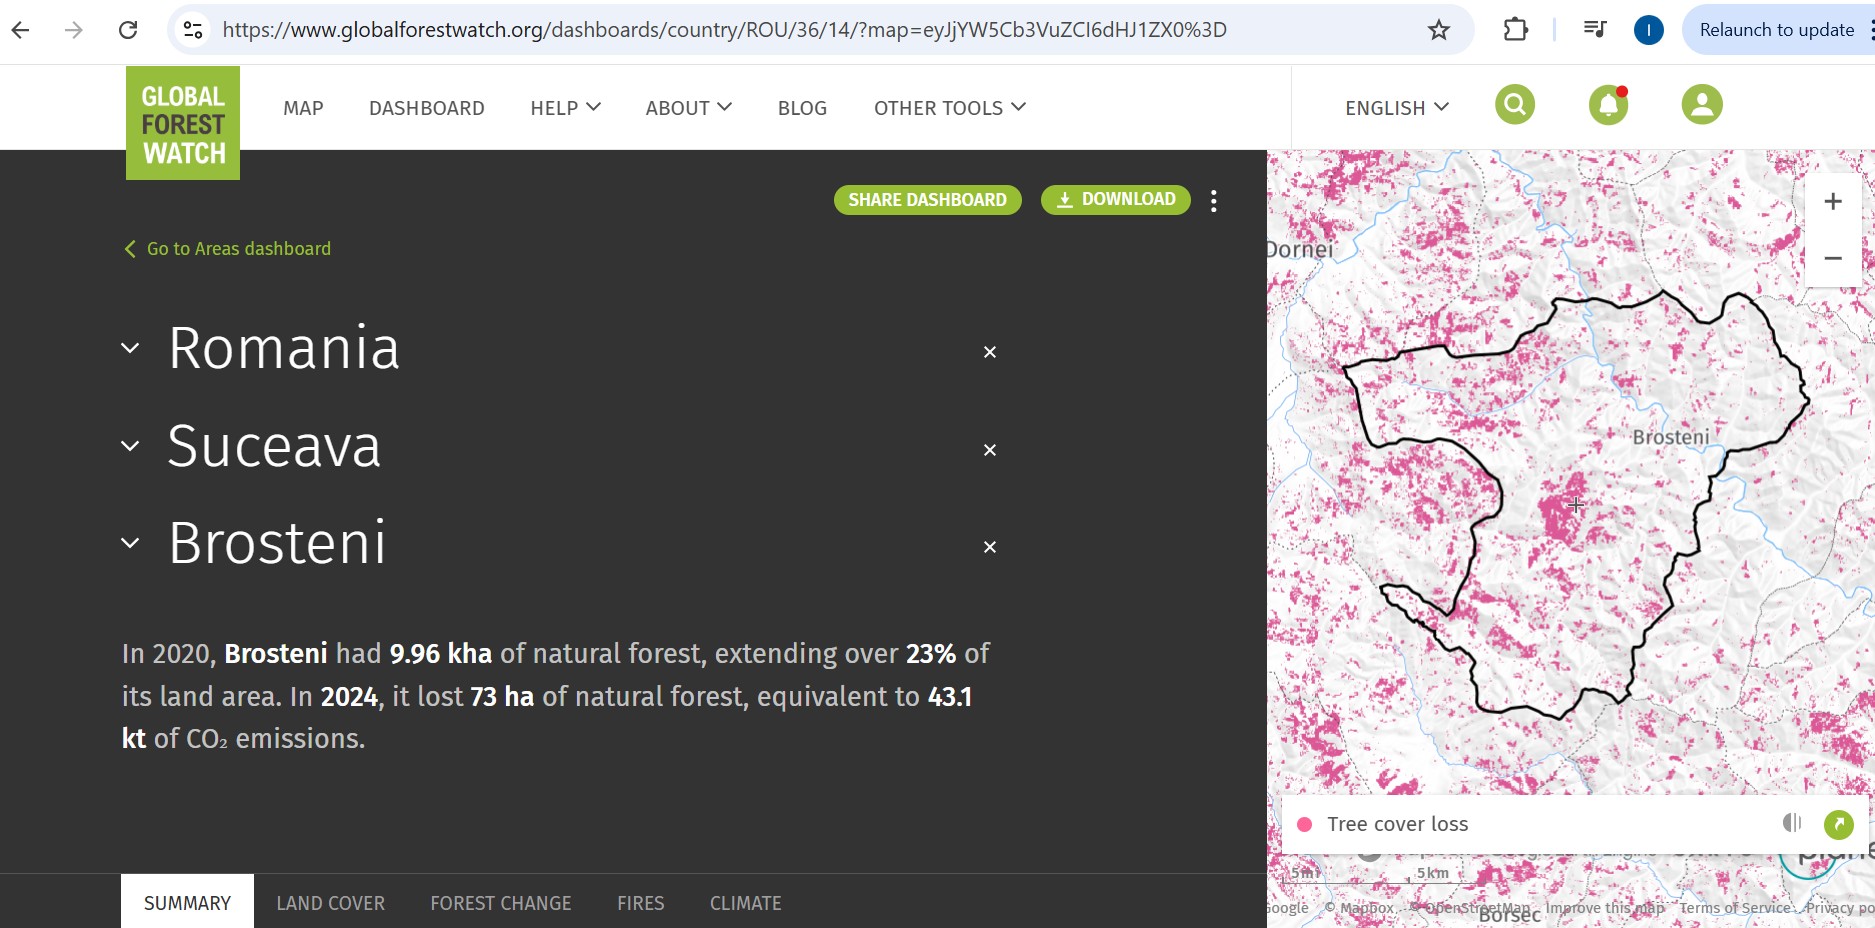Screen dimensions: 1875x928
Task: Bookmark this page with the star
Action: (1438, 30)
